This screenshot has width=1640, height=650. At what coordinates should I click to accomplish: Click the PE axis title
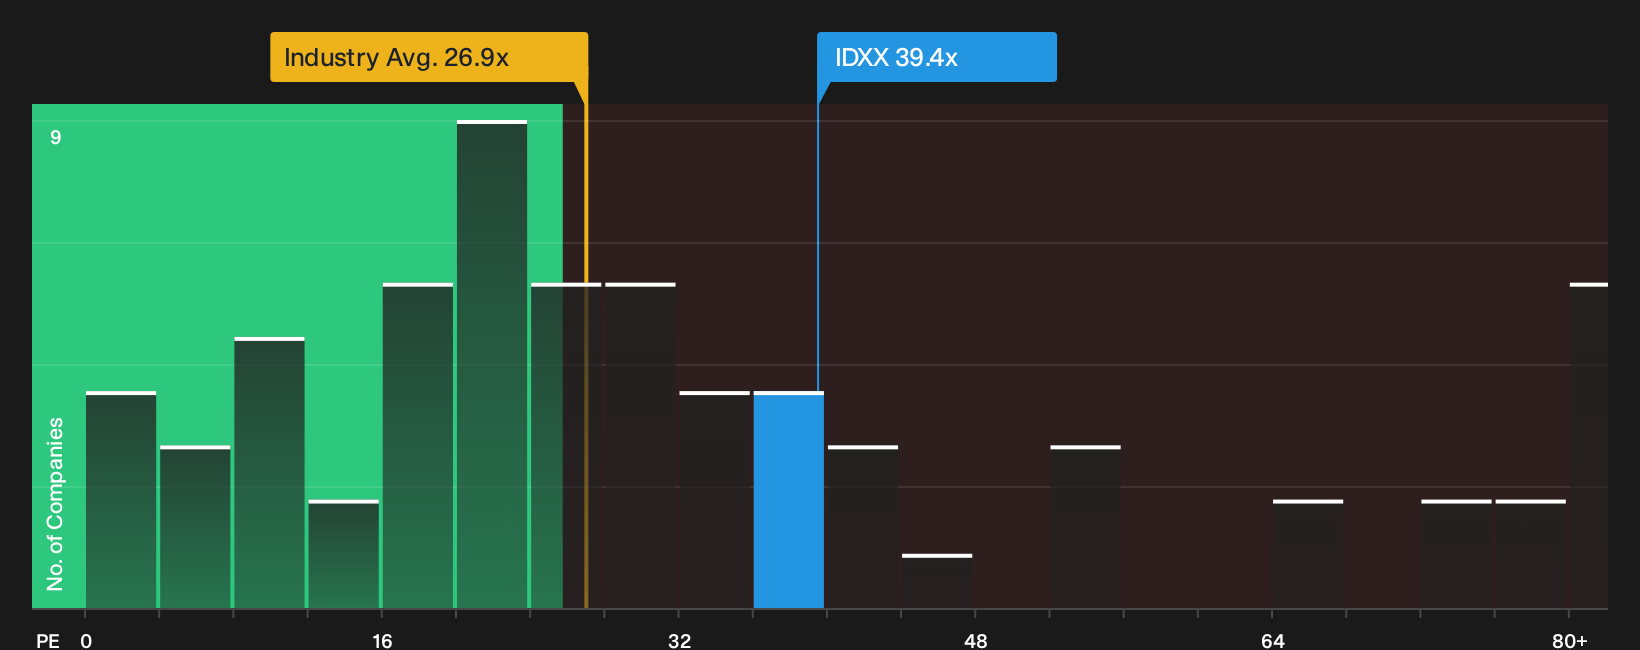48,640
